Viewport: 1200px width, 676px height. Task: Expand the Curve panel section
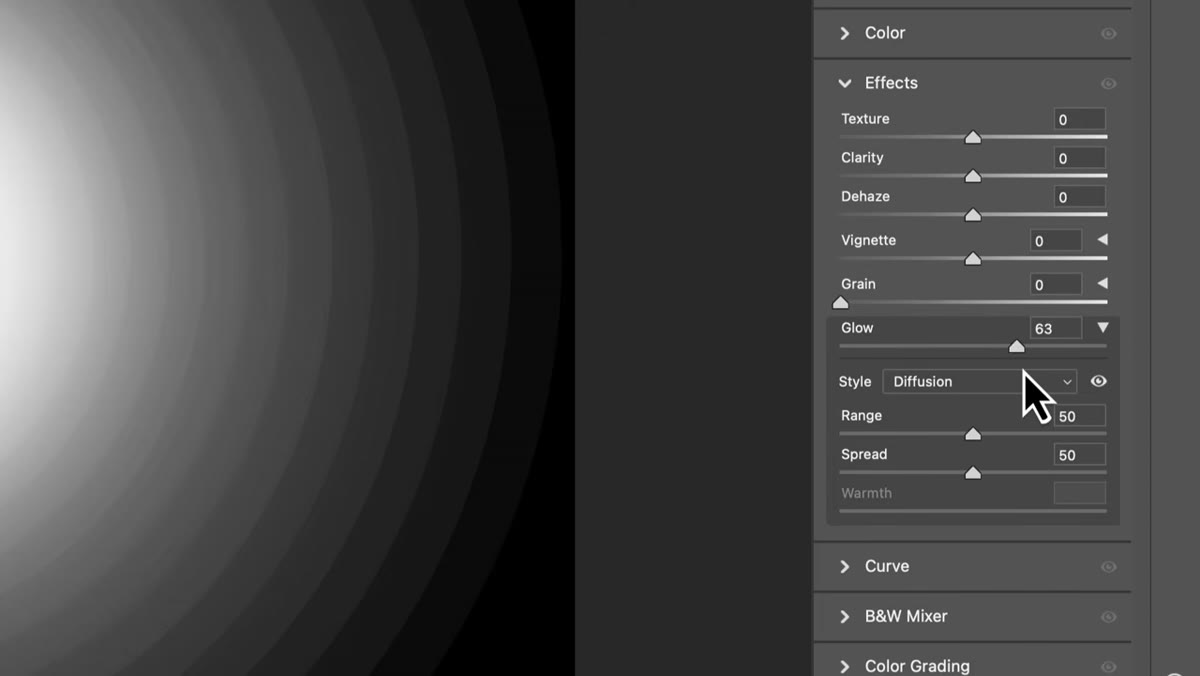[x=845, y=566]
